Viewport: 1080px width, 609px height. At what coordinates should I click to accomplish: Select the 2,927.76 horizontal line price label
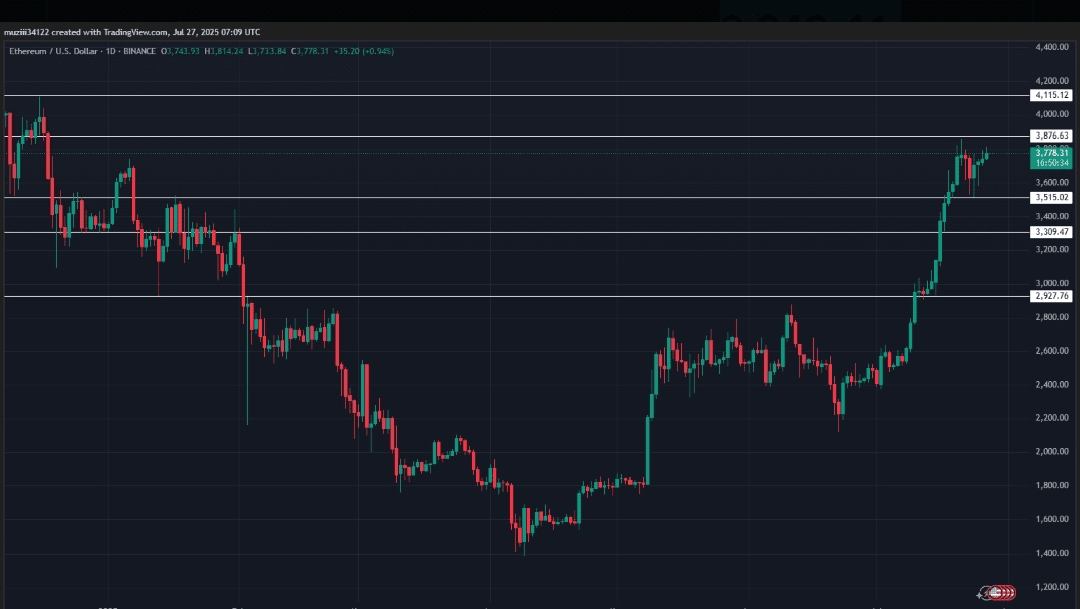click(1051, 296)
